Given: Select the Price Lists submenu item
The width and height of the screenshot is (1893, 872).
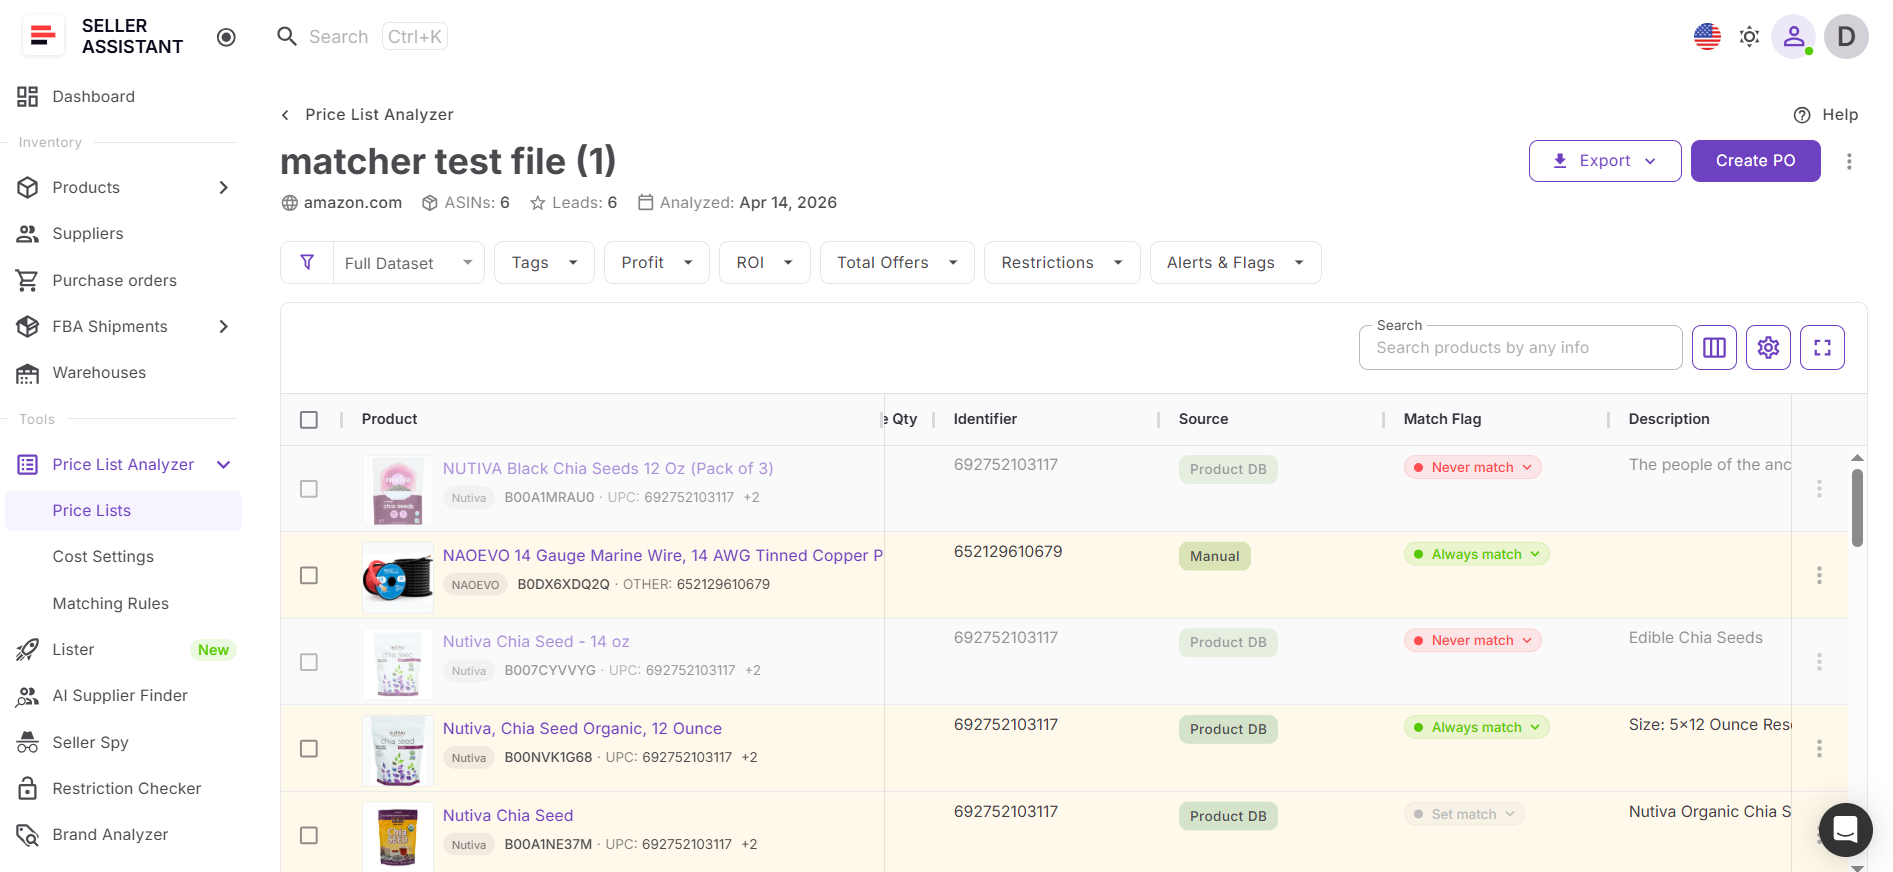Looking at the screenshot, I should click(x=123, y=510).
